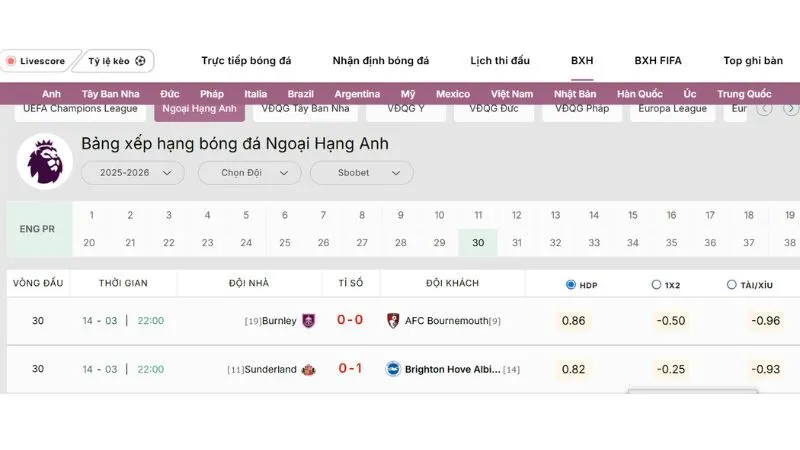Open the BXH menu item

(x=582, y=61)
